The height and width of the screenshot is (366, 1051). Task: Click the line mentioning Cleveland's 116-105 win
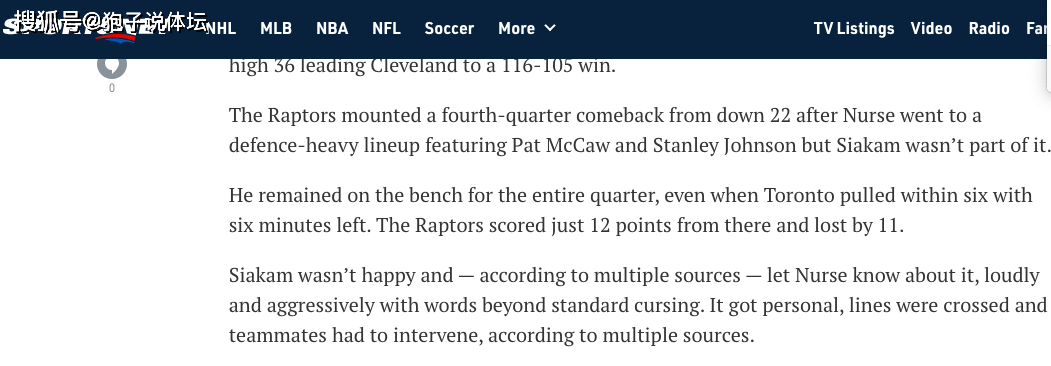[422, 66]
